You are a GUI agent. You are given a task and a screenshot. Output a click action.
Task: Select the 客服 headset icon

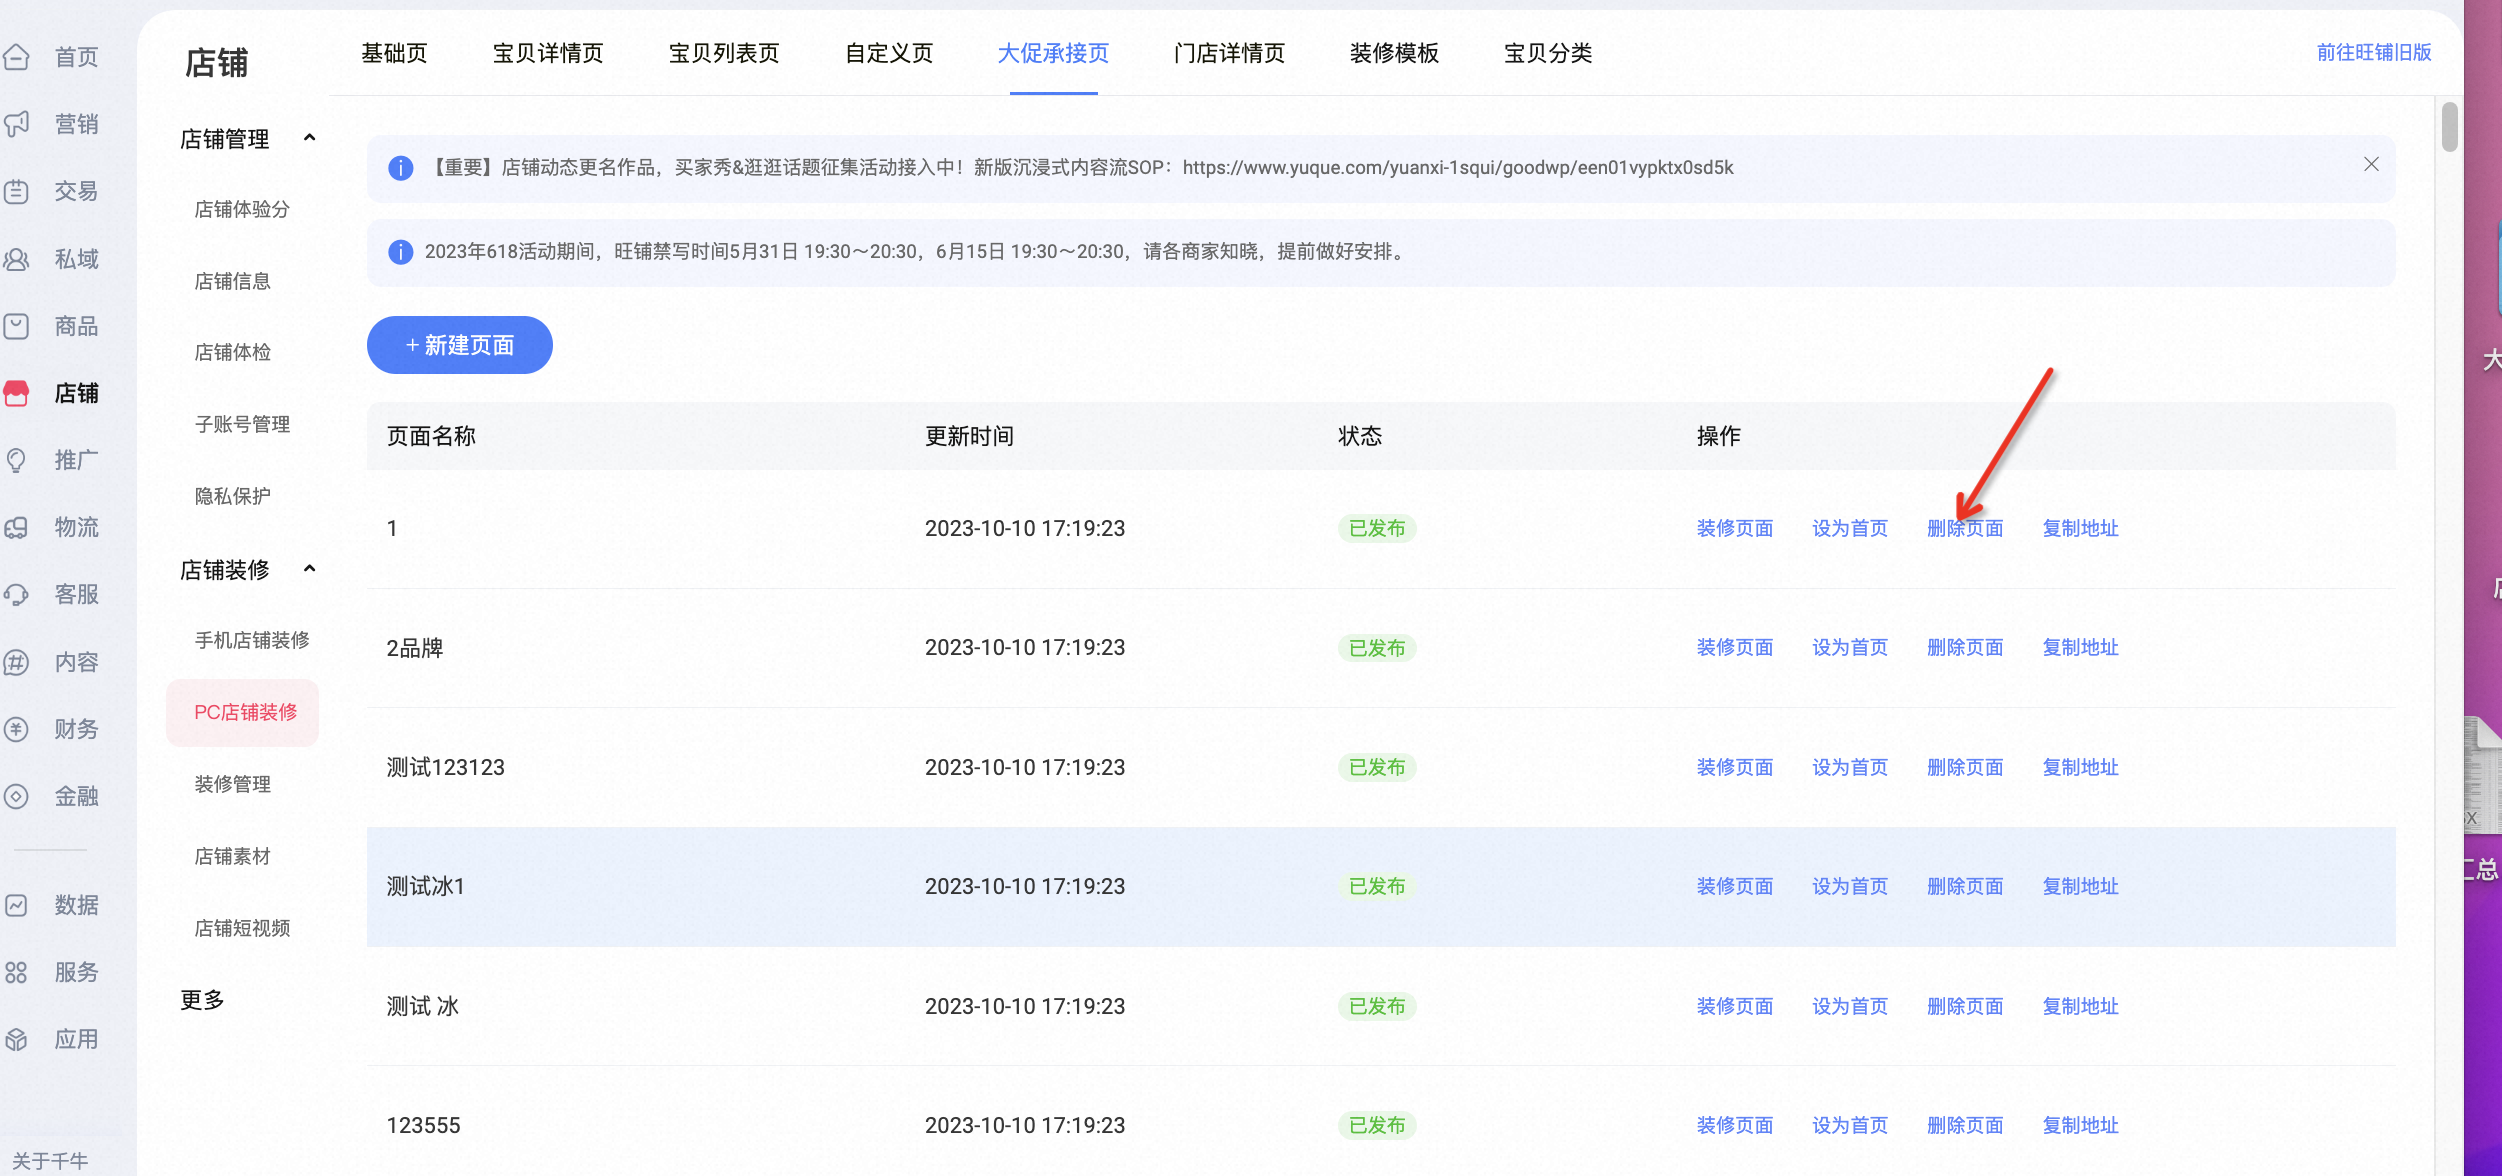click(x=17, y=594)
